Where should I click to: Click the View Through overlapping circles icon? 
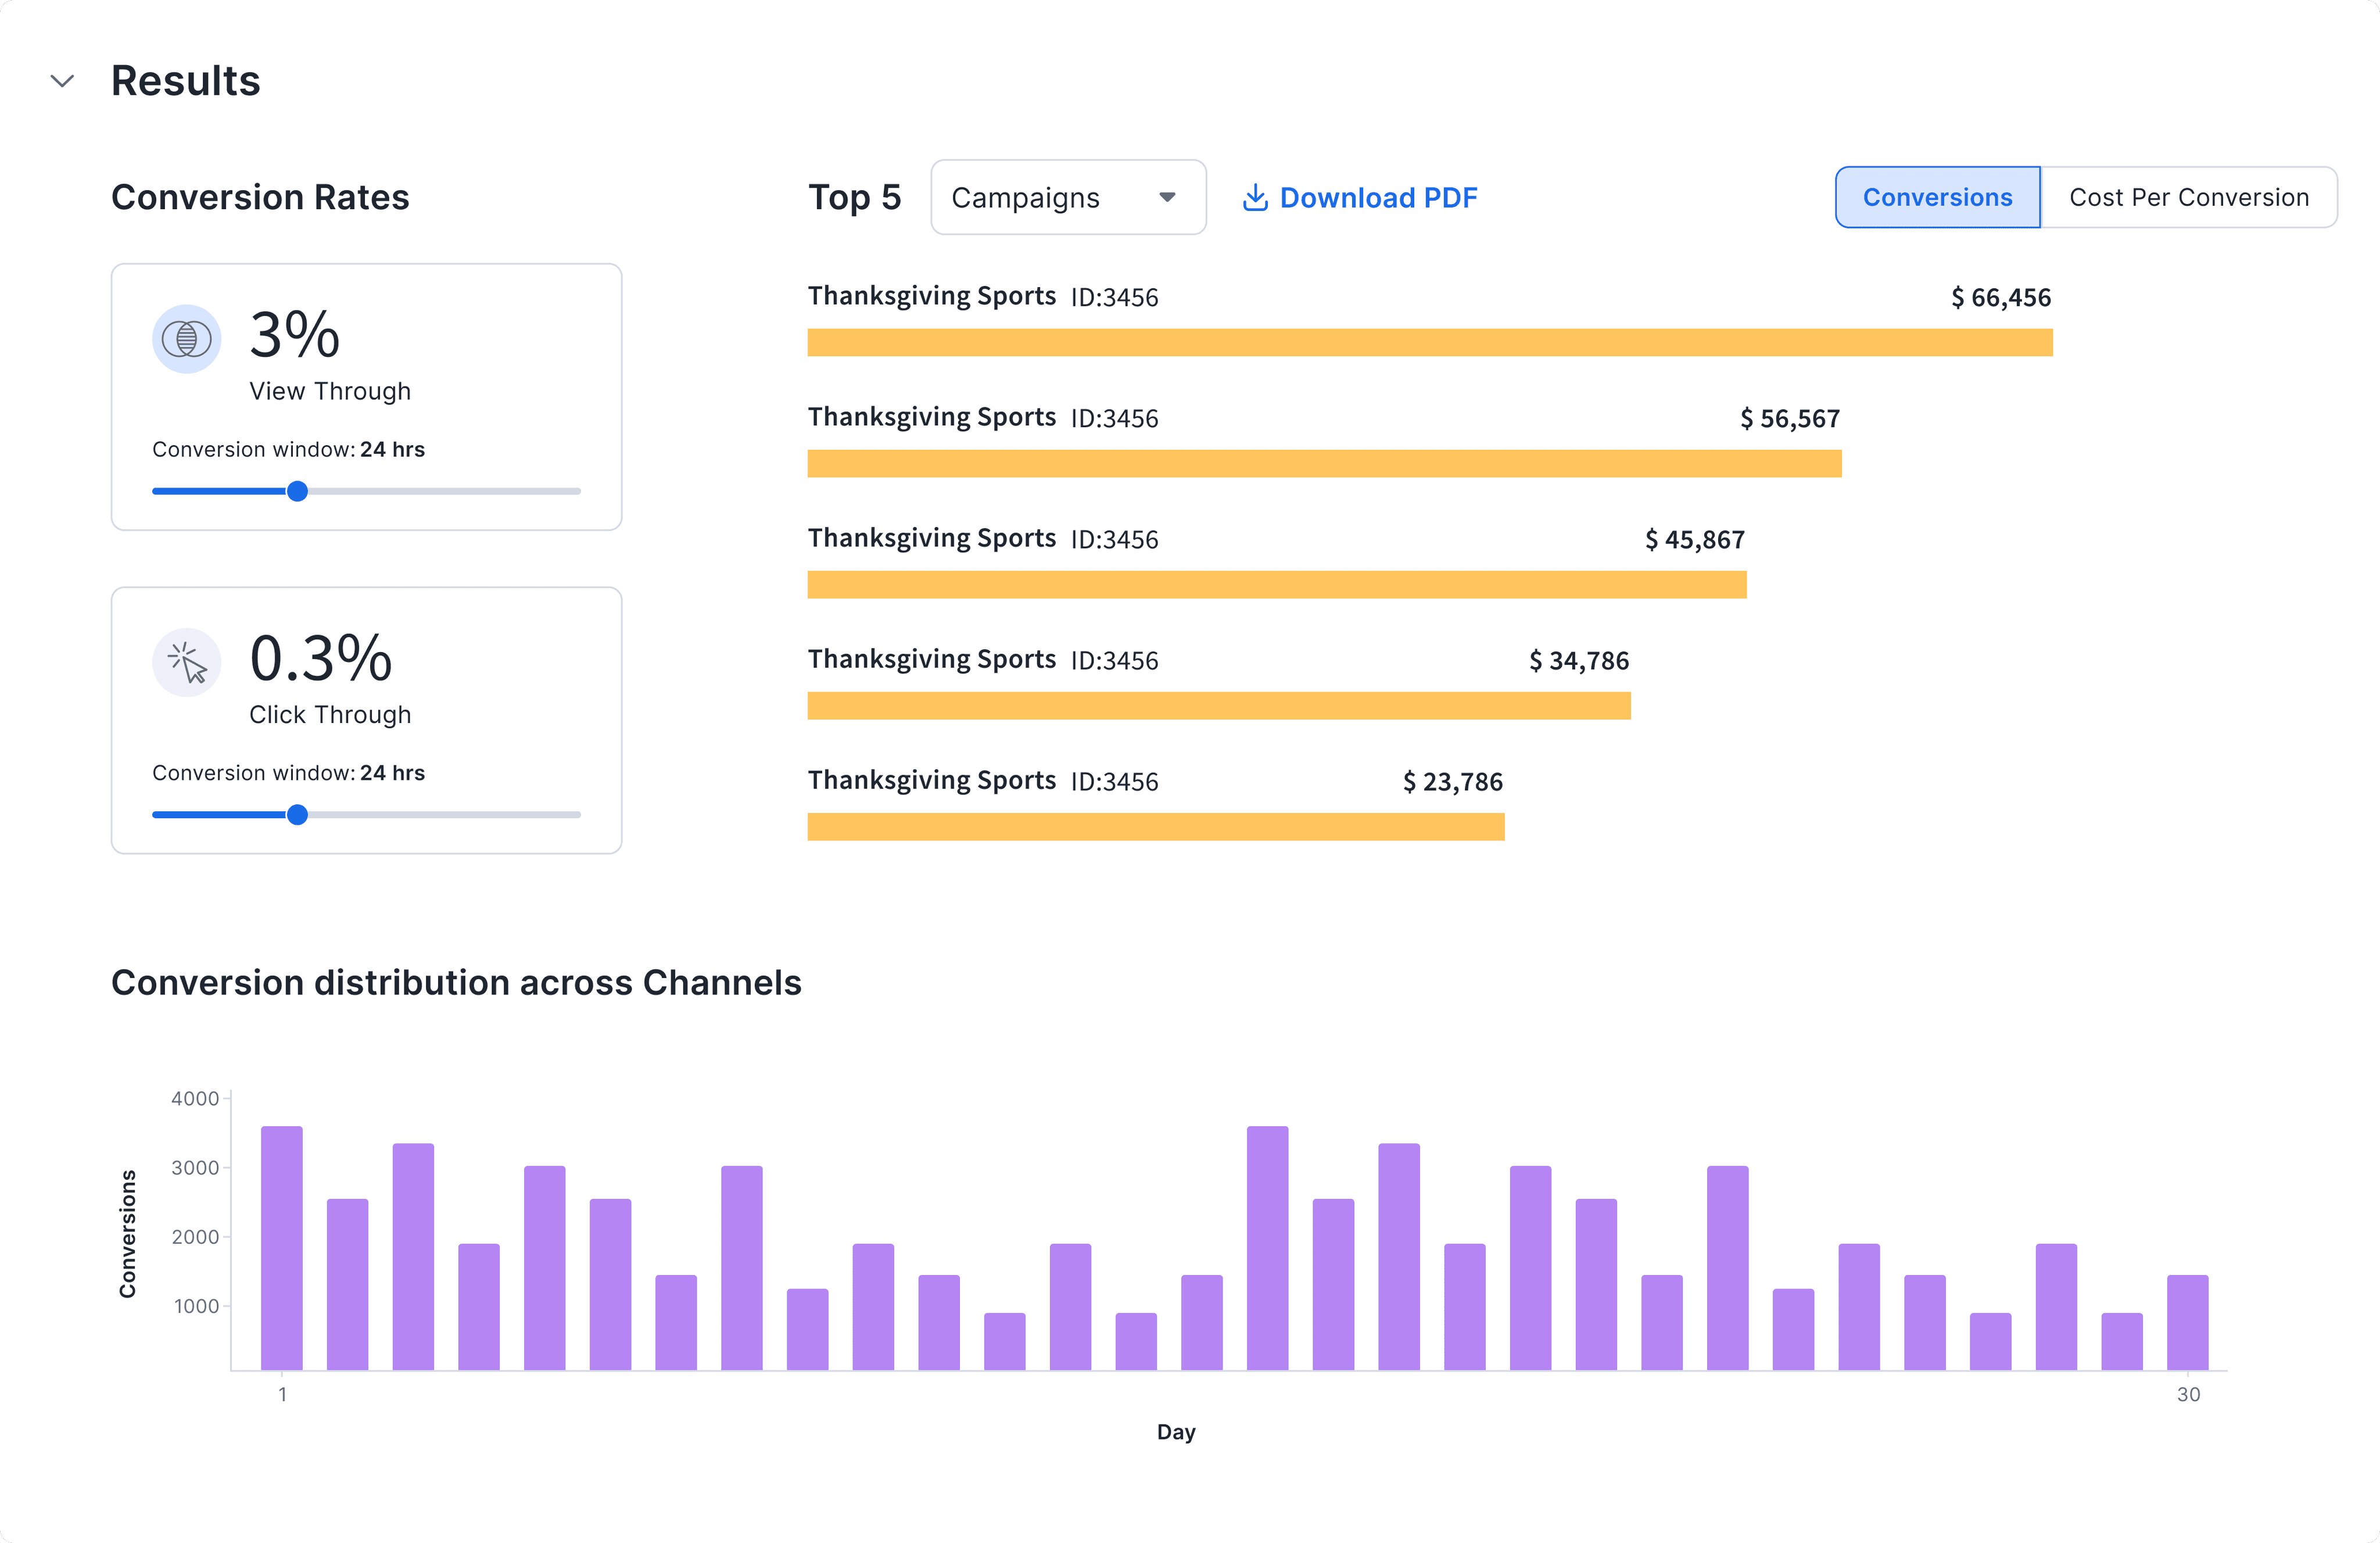click(x=186, y=339)
